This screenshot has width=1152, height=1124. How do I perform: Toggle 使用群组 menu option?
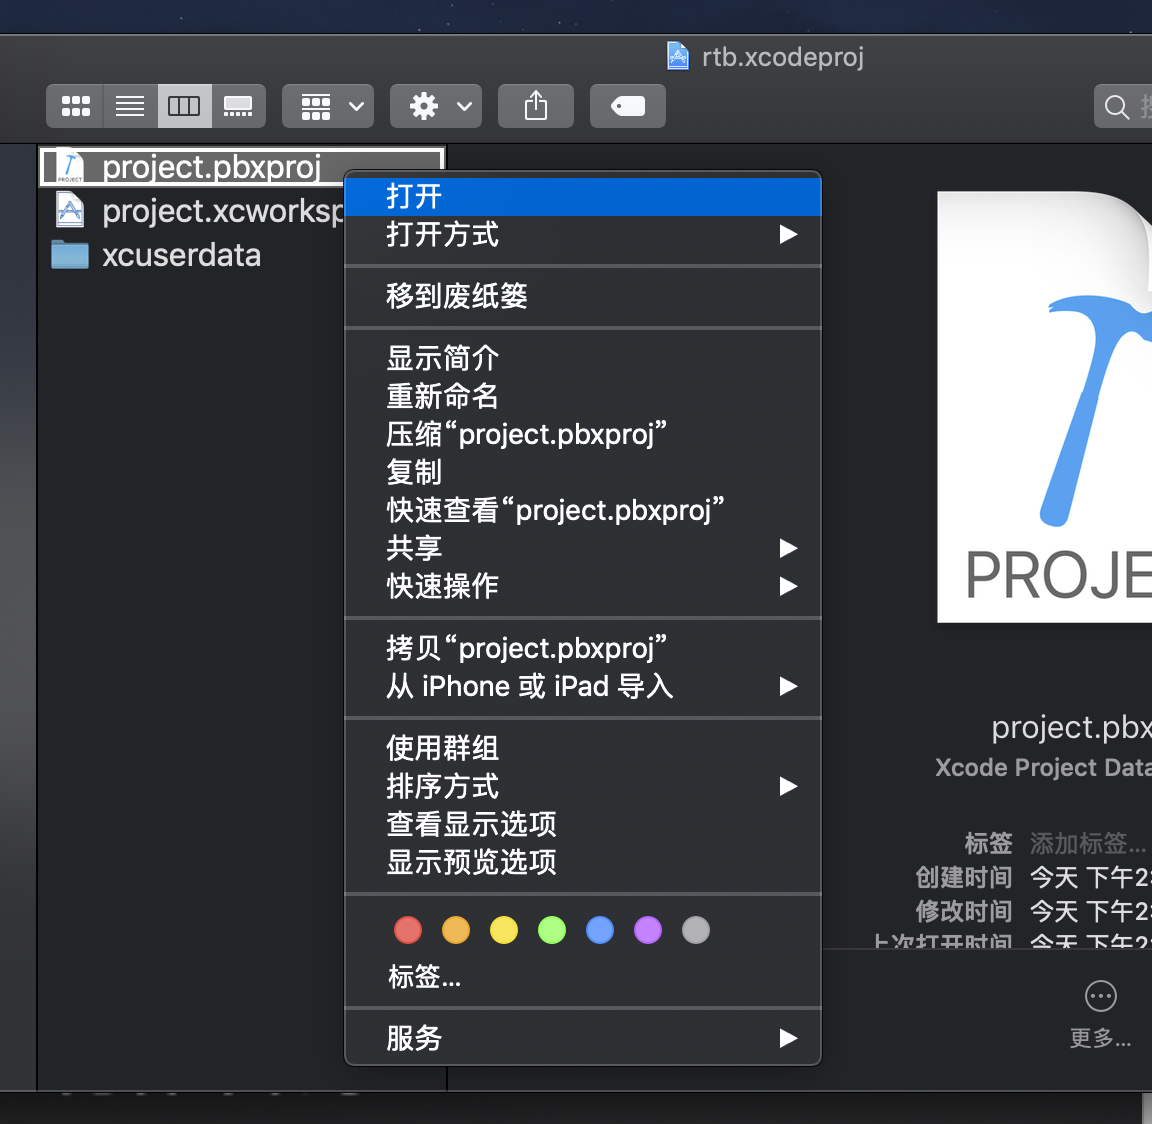[x=583, y=749]
